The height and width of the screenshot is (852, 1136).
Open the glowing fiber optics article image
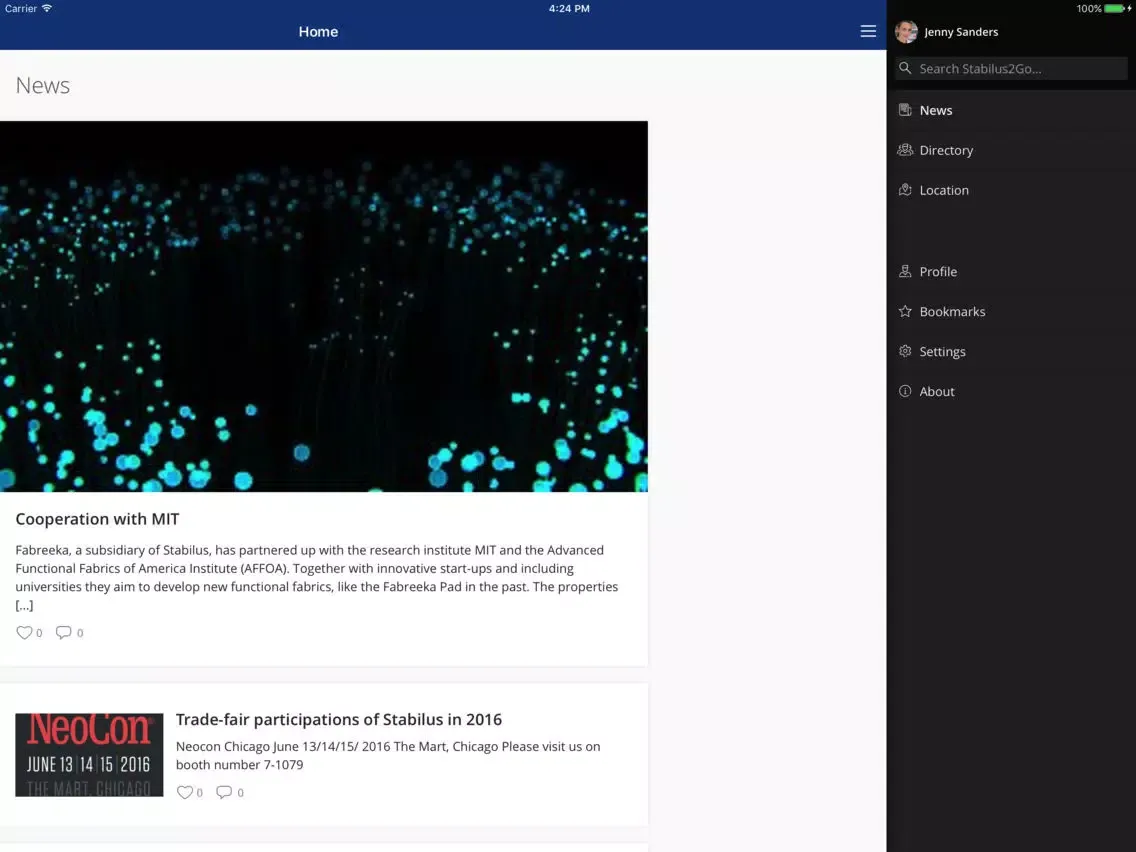pyautogui.click(x=324, y=306)
